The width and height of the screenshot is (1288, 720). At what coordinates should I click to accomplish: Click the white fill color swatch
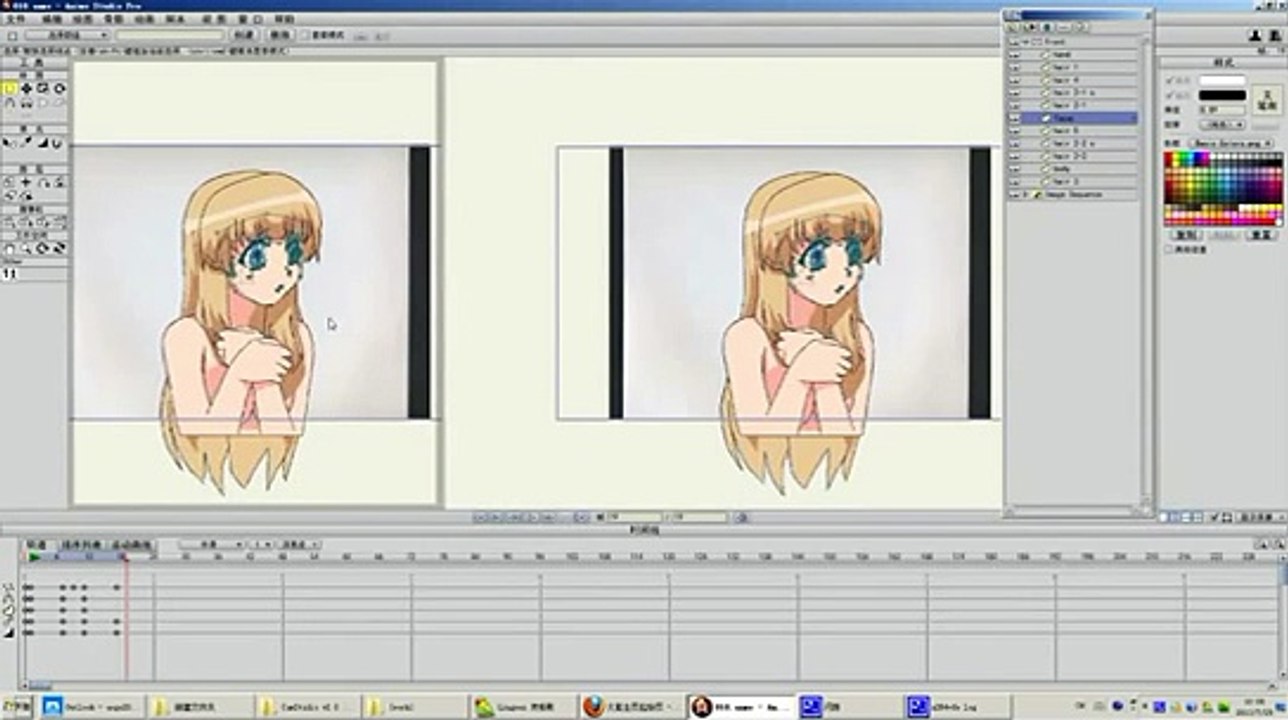click(x=1222, y=80)
